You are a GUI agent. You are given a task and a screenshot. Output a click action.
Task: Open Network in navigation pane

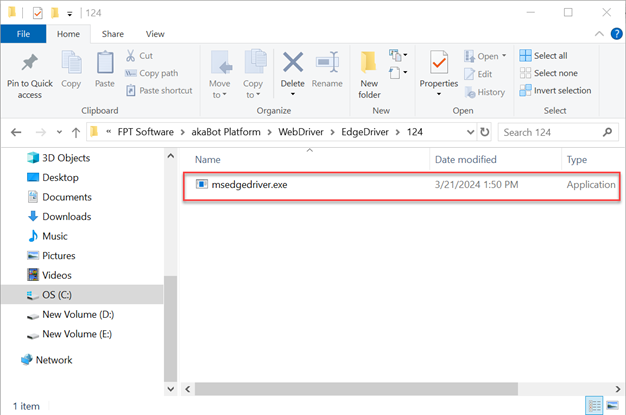47,360
